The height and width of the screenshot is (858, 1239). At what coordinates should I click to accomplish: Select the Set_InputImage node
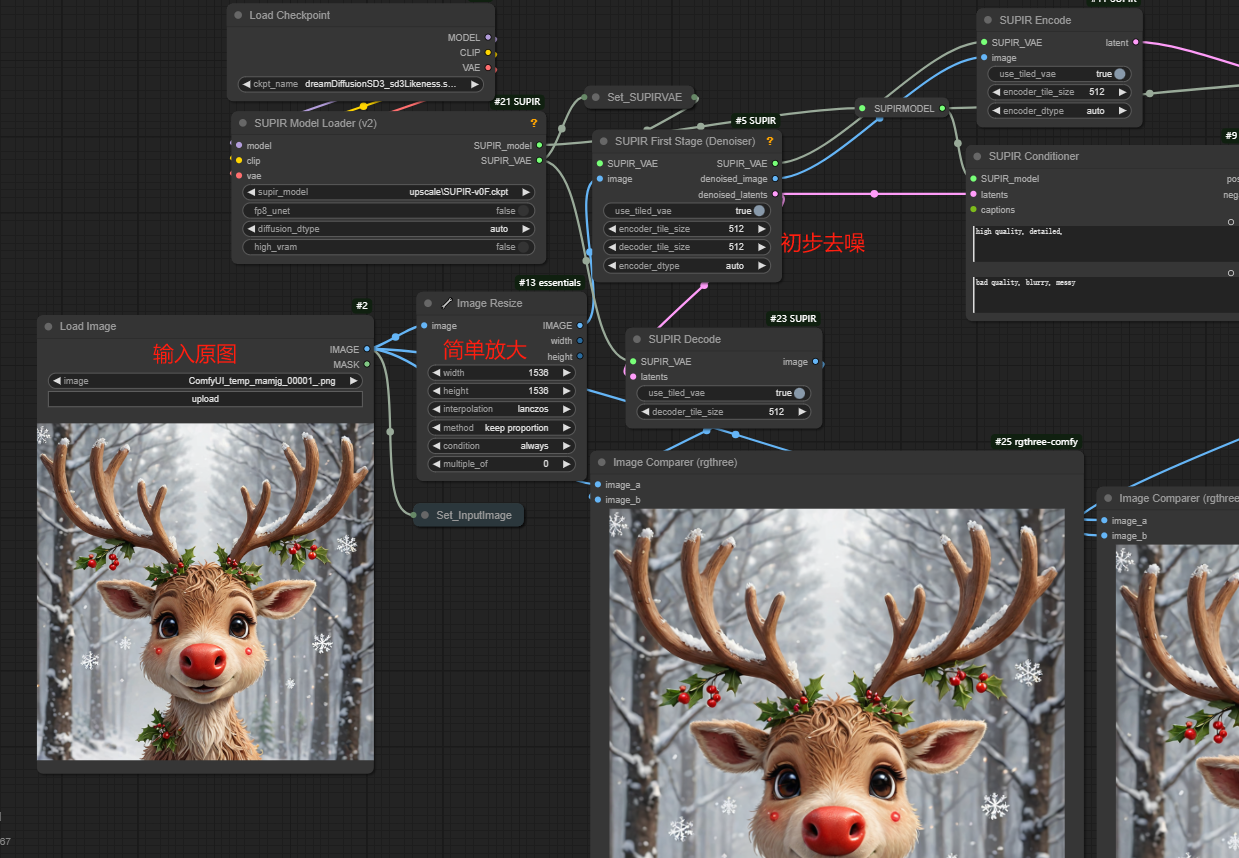(473, 515)
